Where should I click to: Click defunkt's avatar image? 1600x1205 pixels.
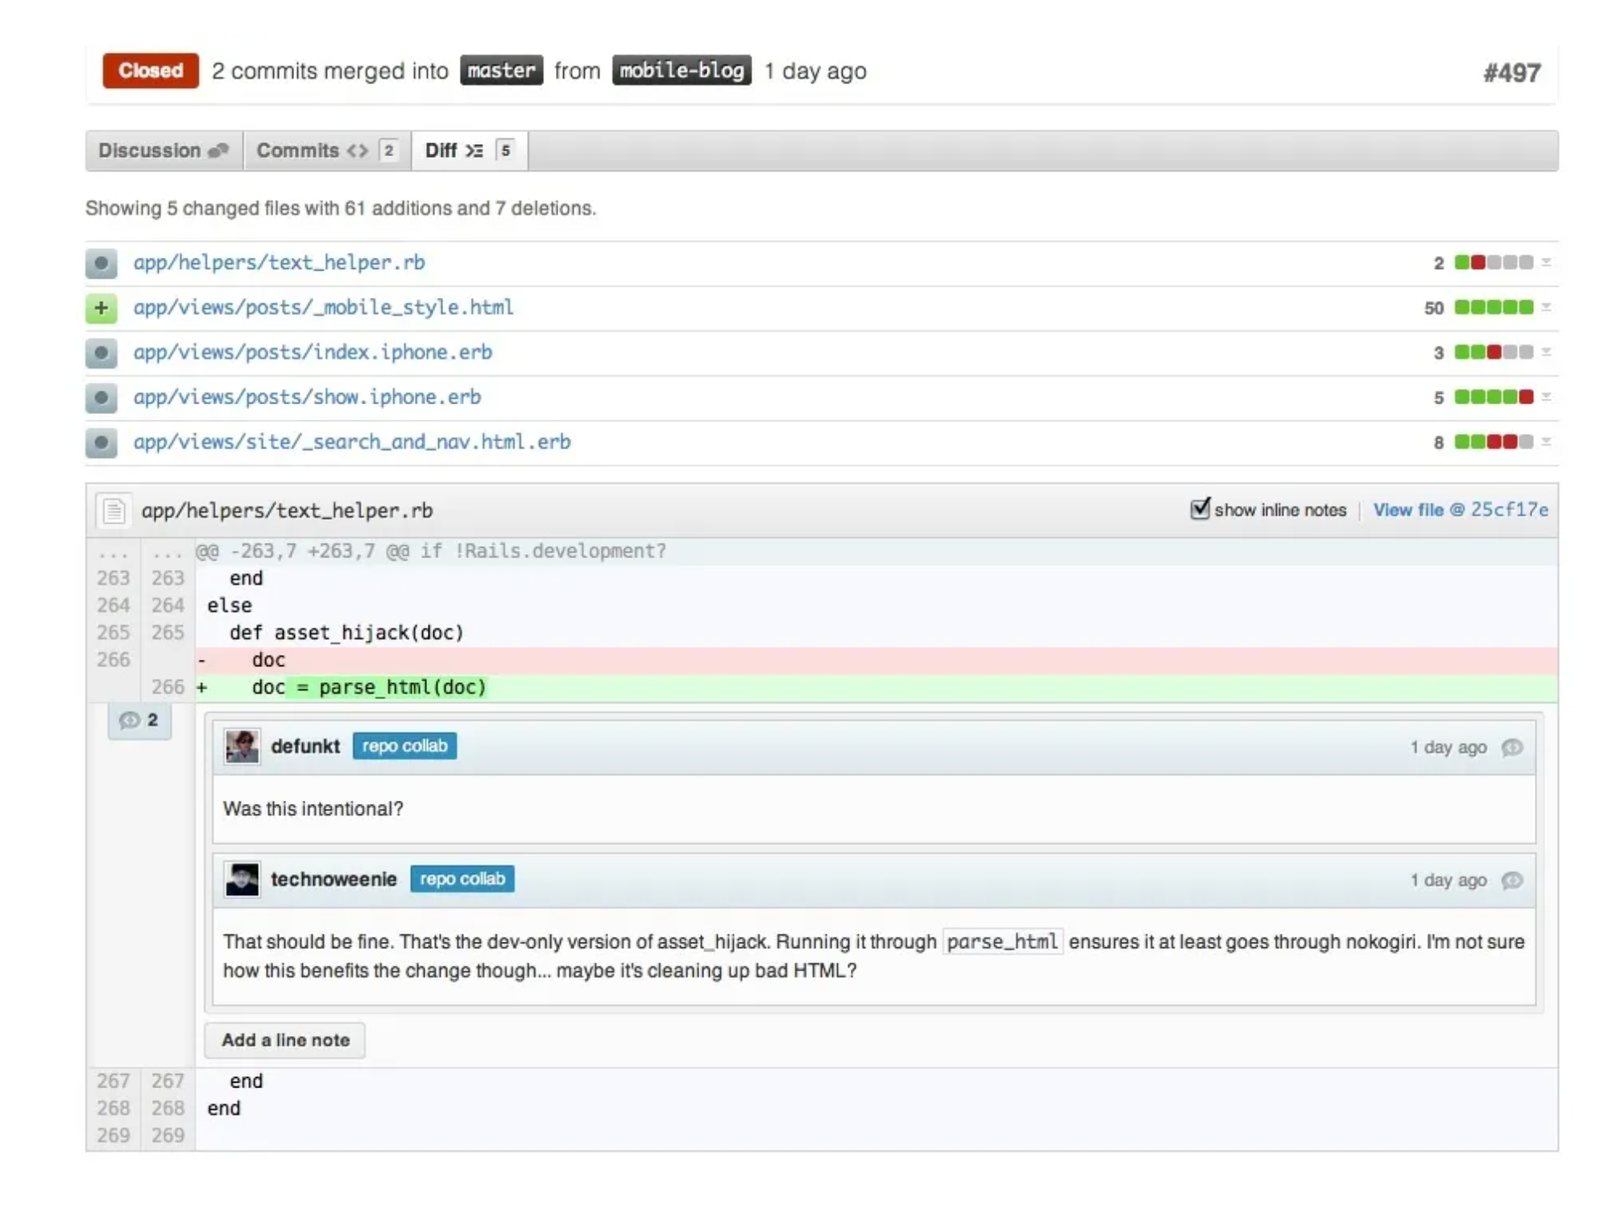(x=242, y=747)
